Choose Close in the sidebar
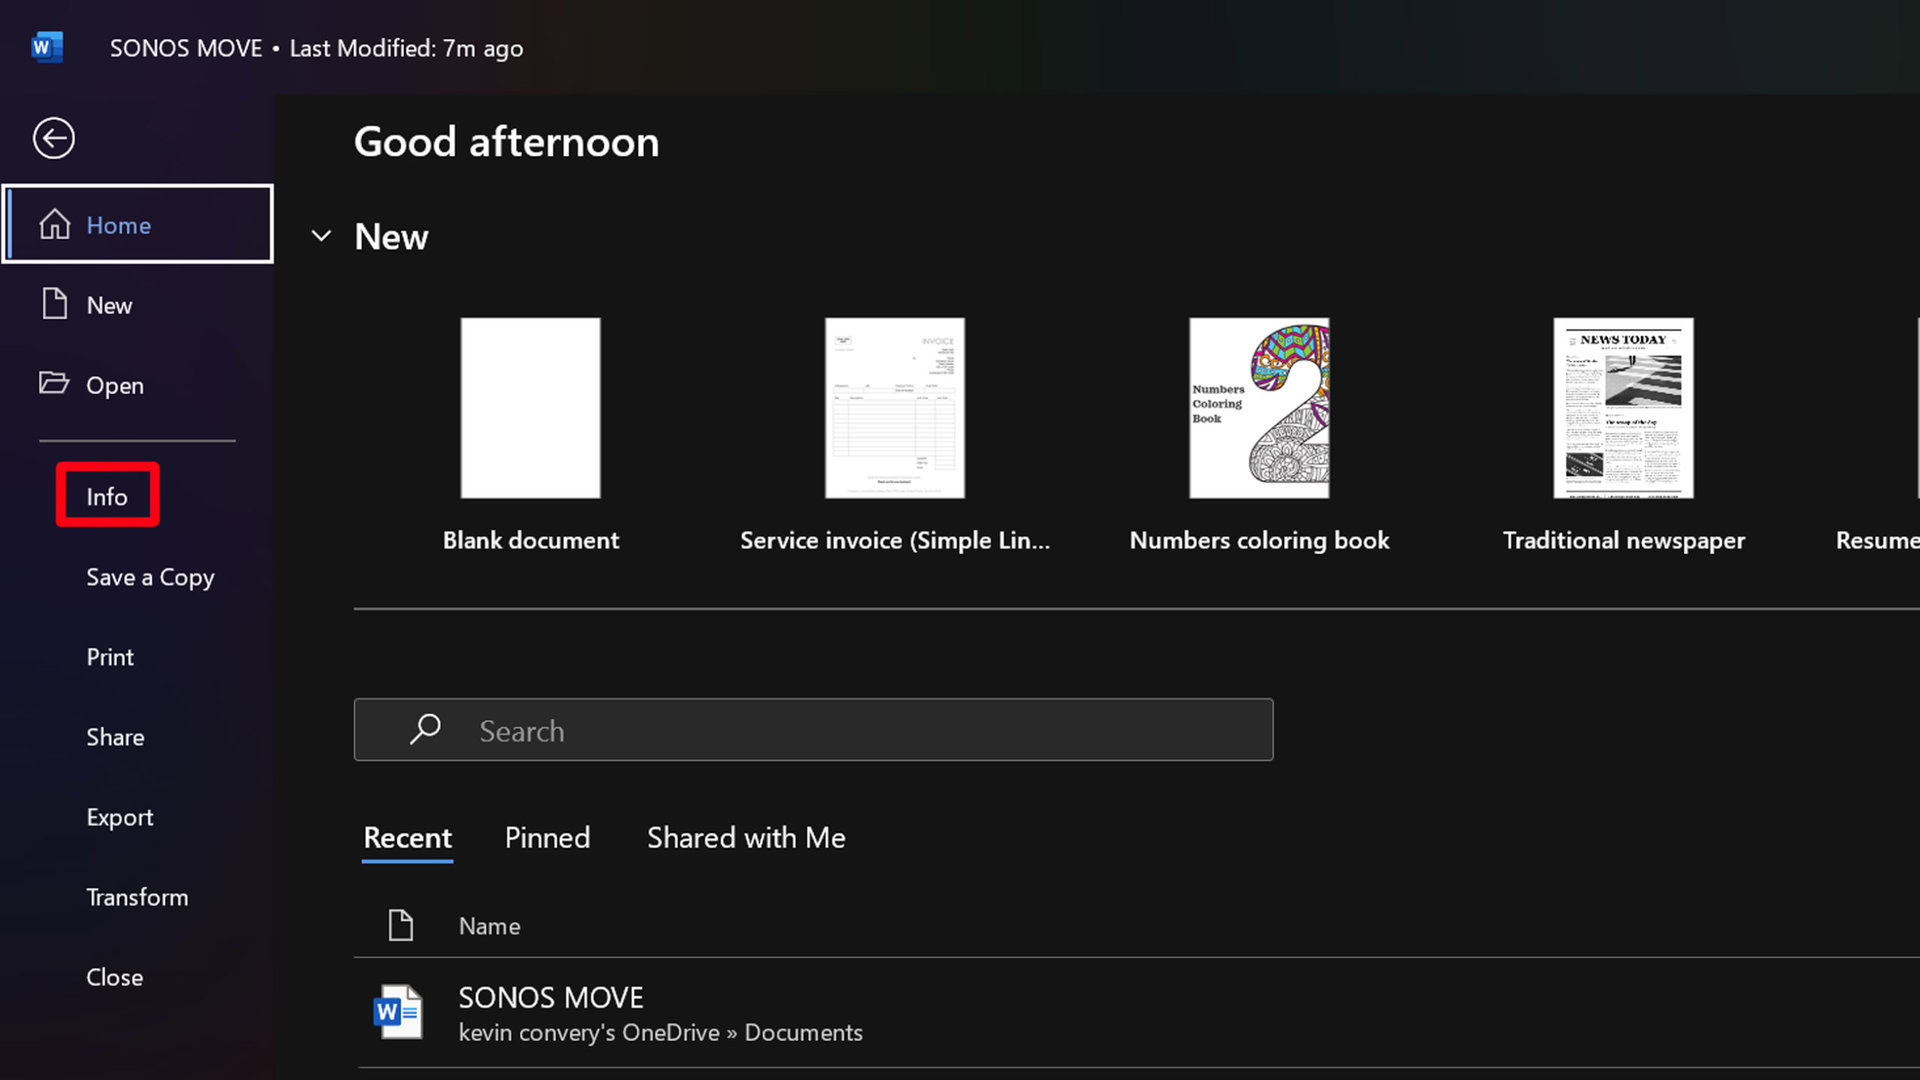This screenshot has height=1080, width=1920. point(114,977)
